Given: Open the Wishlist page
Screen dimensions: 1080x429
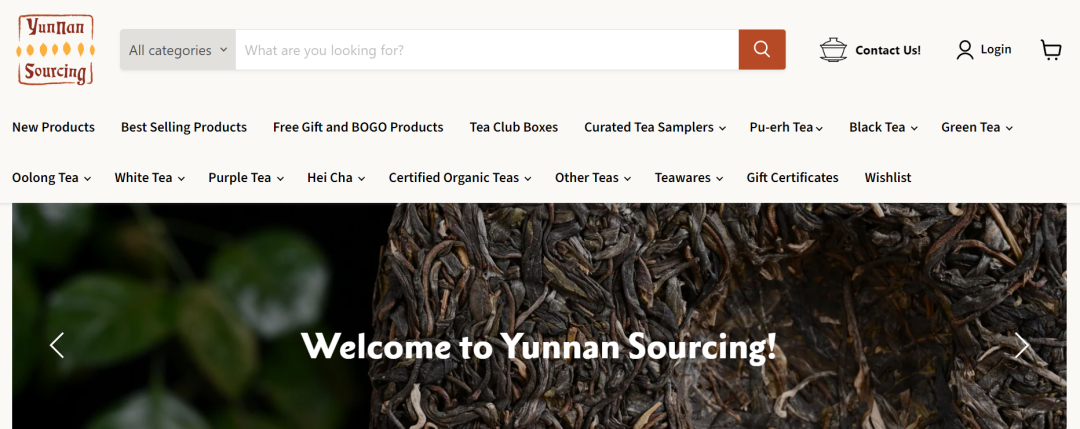Looking at the screenshot, I should click(888, 177).
